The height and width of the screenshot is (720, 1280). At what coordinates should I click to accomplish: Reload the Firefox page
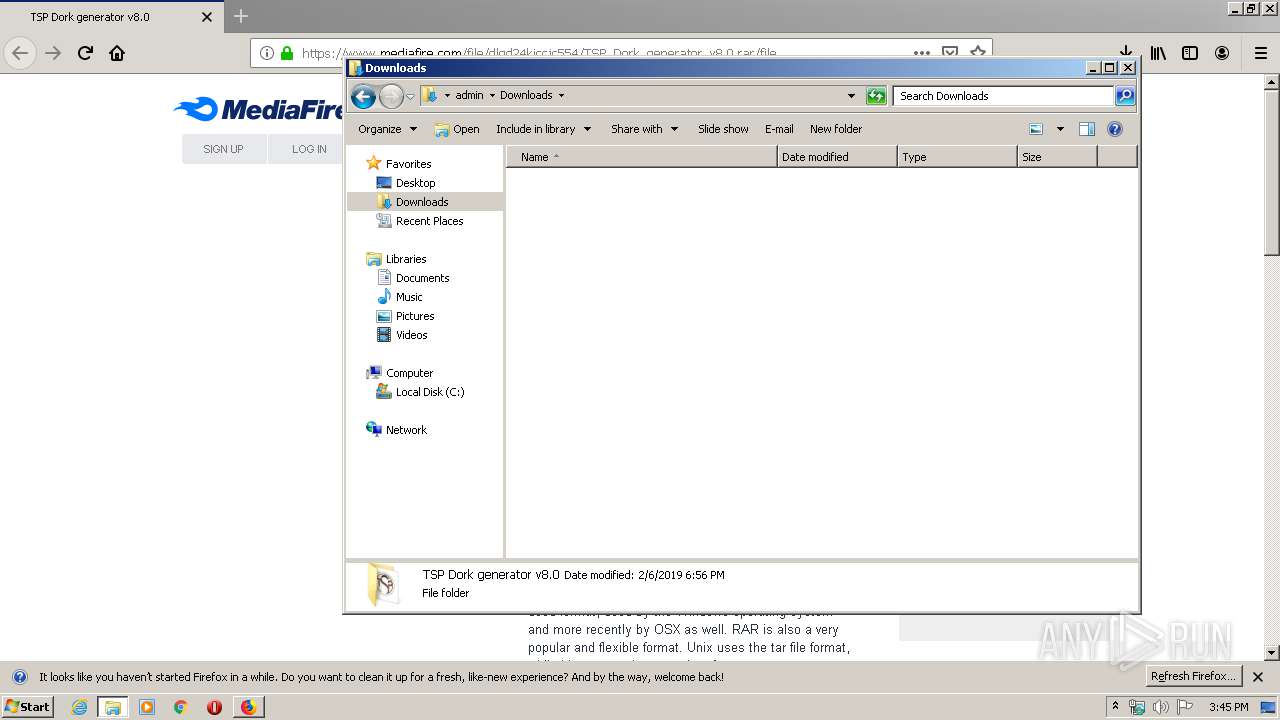tap(85, 53)
